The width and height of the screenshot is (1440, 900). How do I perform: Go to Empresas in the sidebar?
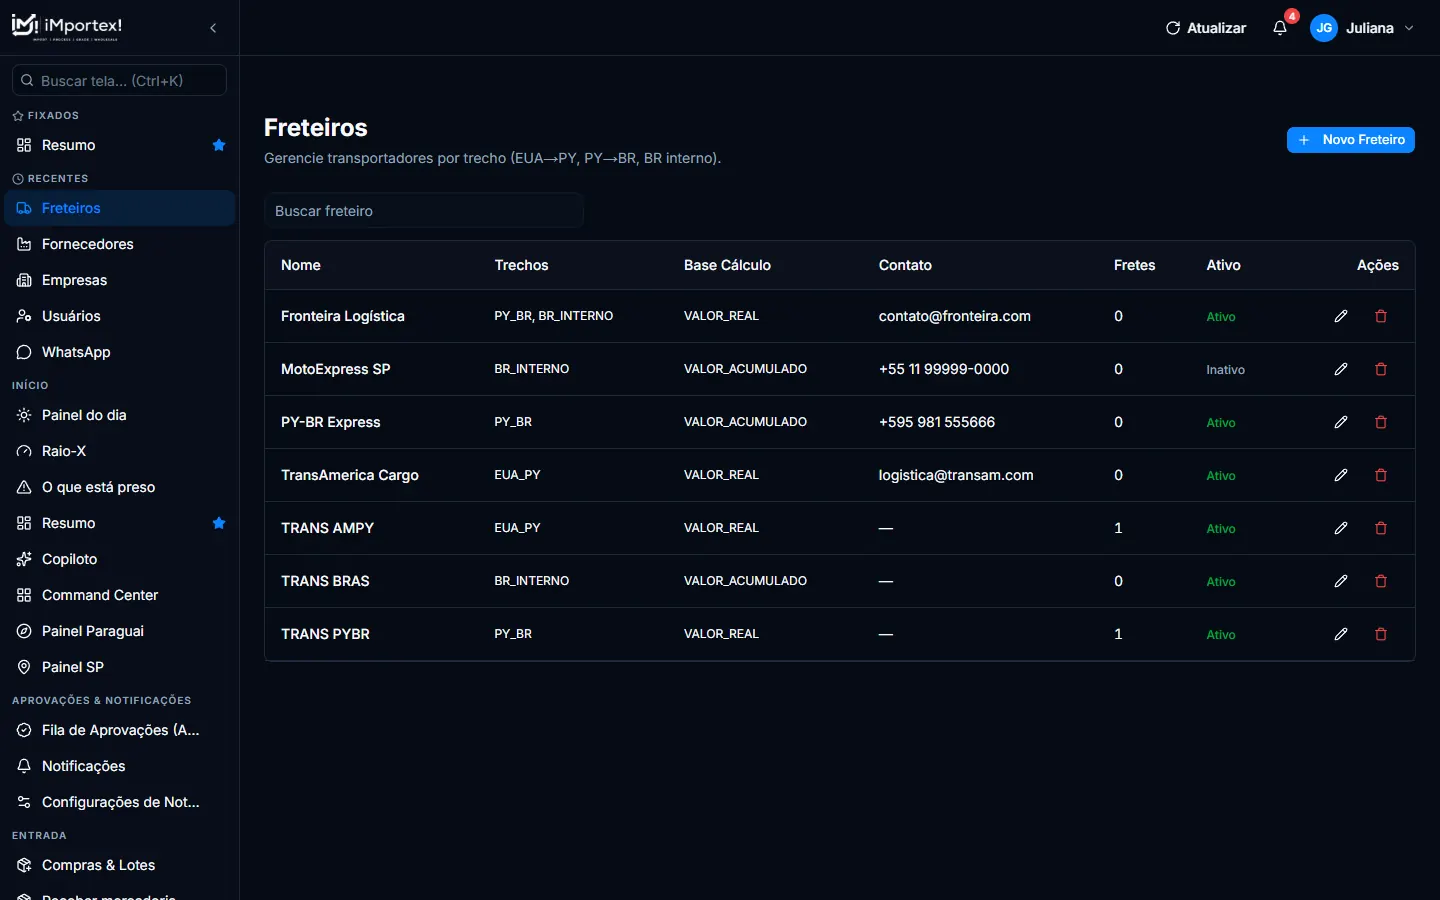point(120,280)
